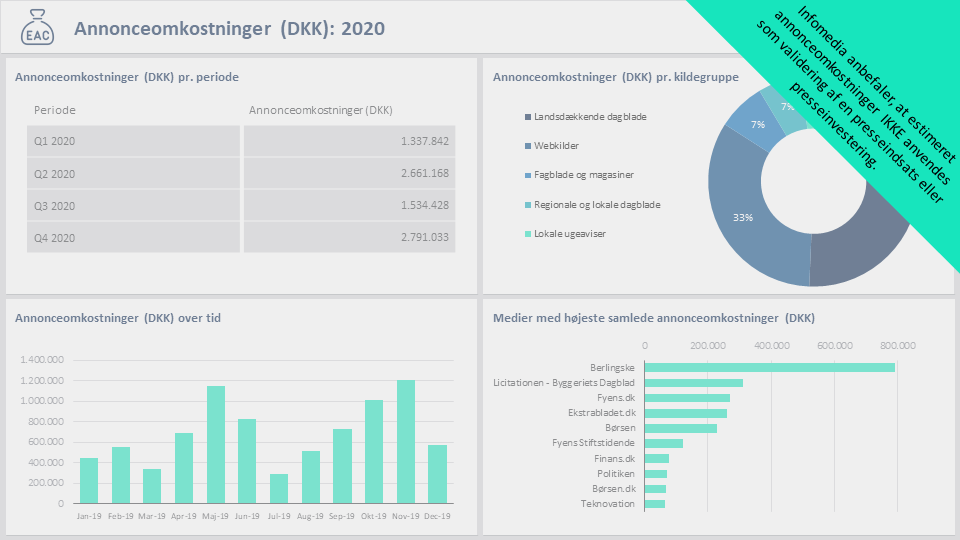960x540 pixels.
Task: Click the Berlingske horizontal bar
Action: pyautogui.click(x=770, y=367)
